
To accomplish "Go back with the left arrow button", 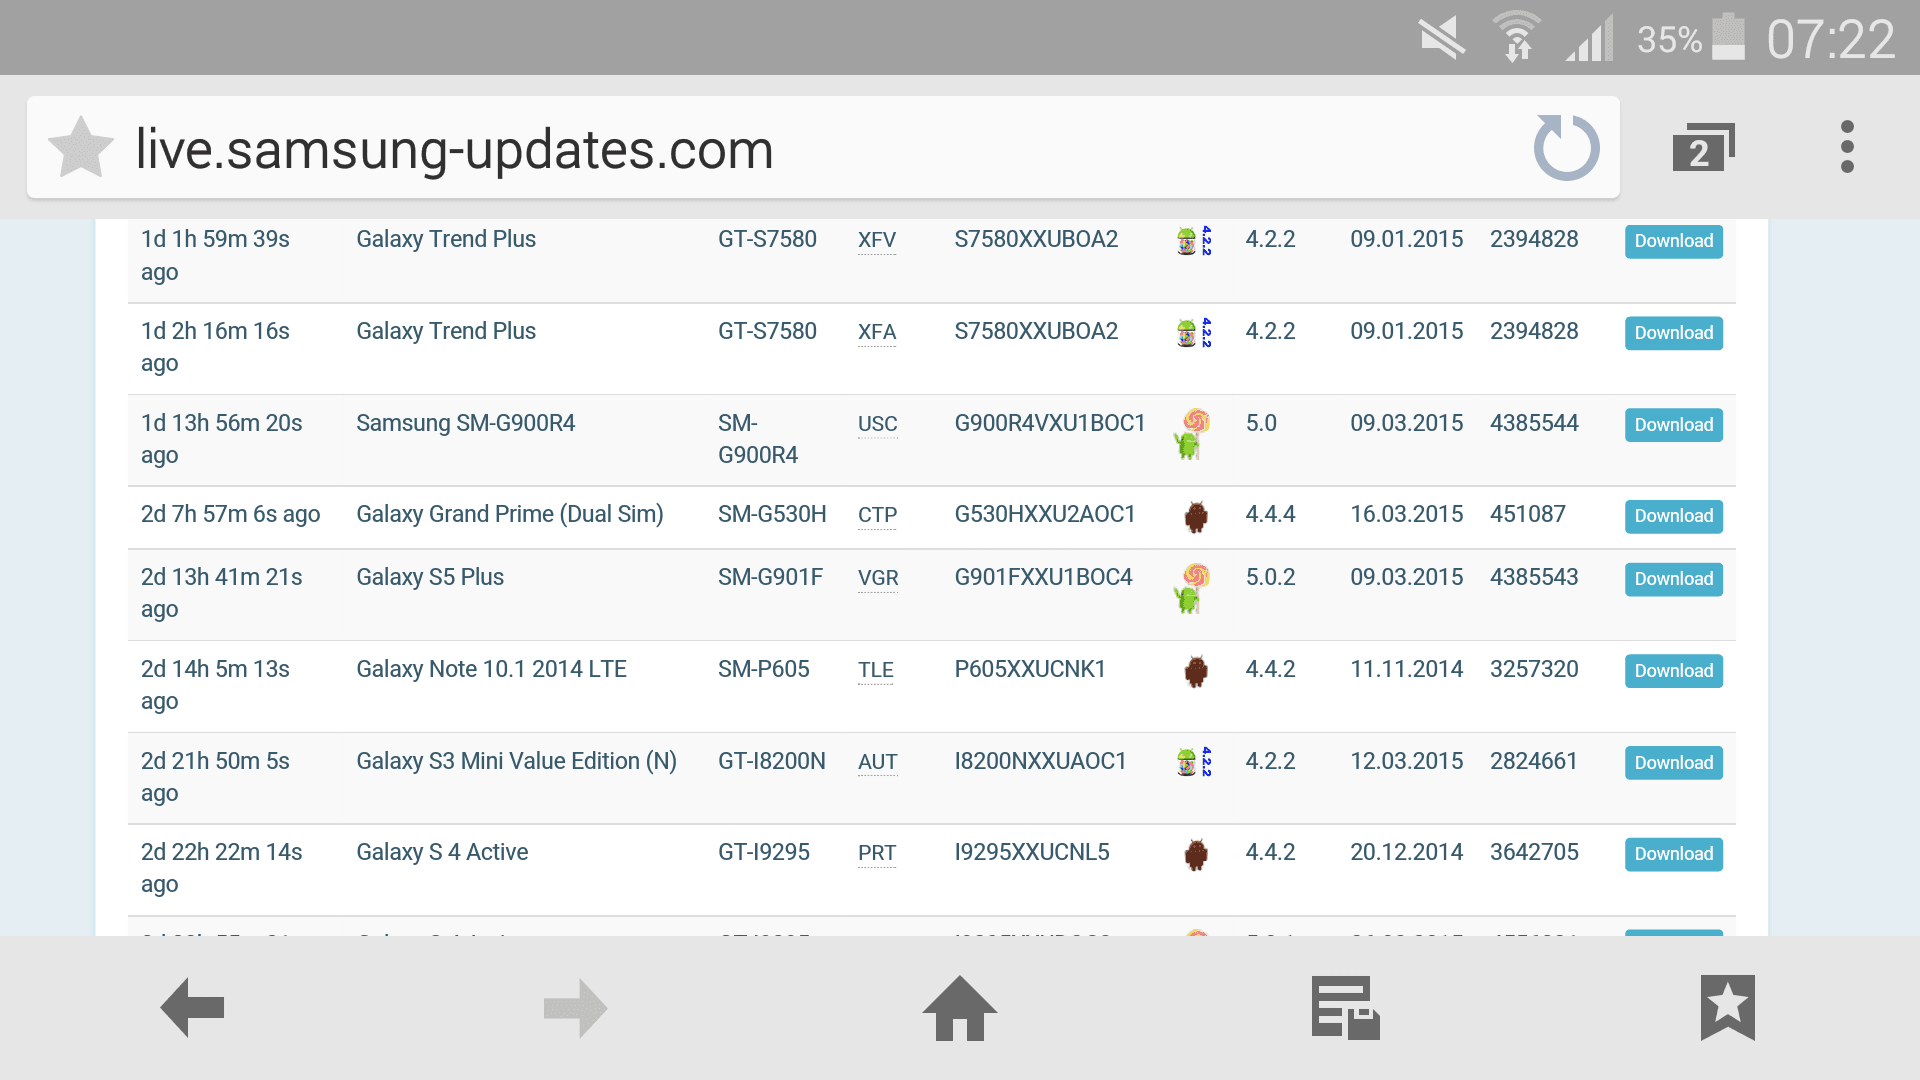I will click(192, 1007).
